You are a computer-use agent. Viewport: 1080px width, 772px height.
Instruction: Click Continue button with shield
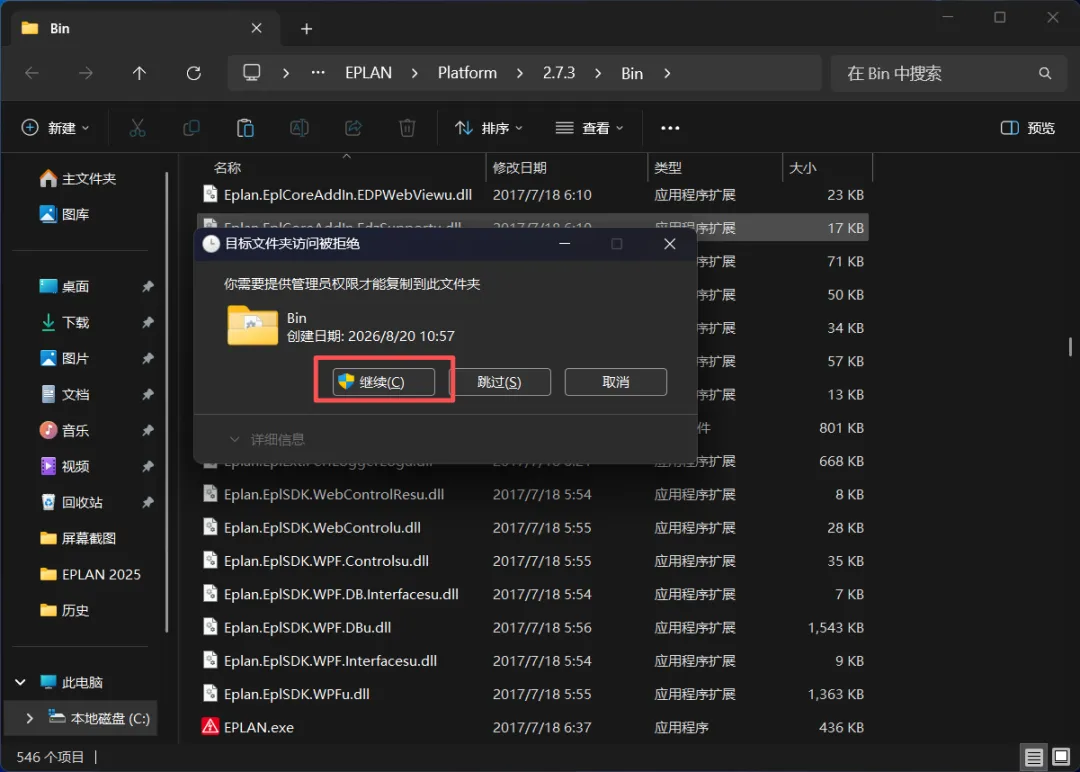pyautogui.click(x=384, y=382)
